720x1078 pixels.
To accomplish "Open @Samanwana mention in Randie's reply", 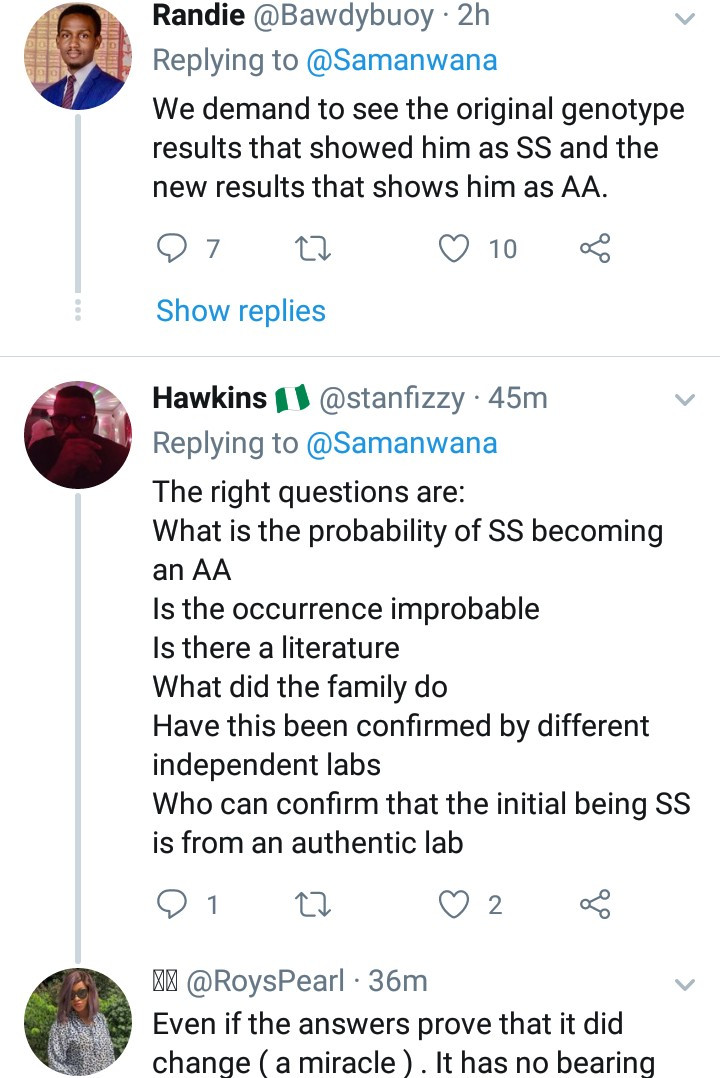I will 401,61.
